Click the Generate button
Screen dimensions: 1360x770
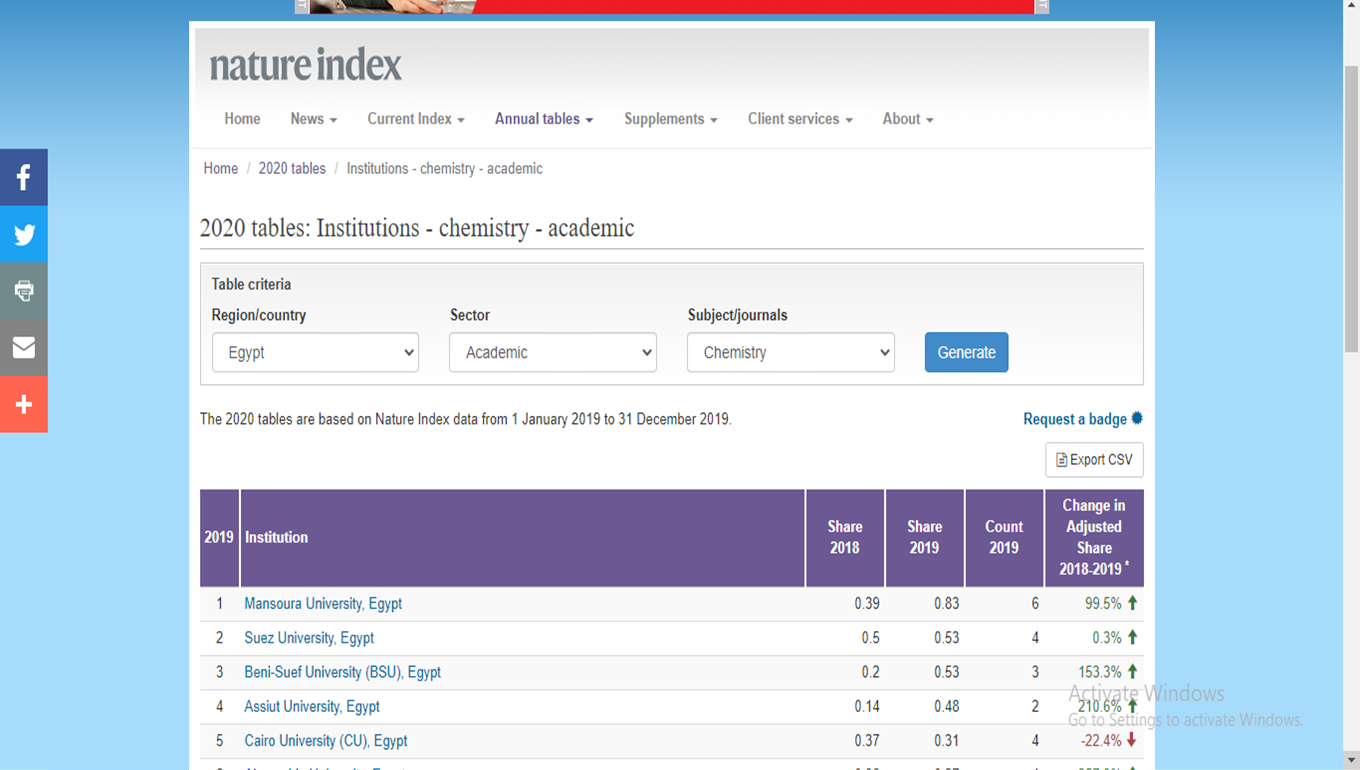tap(966, 352)
